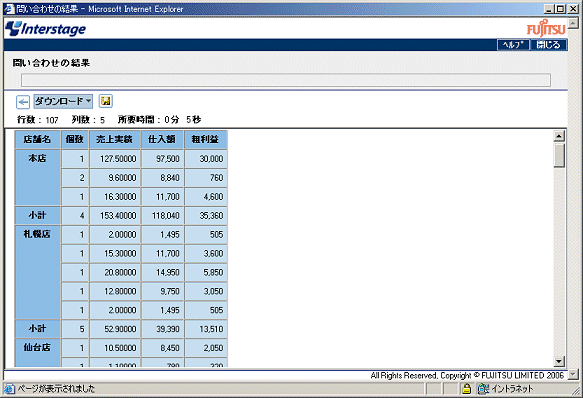The width and height of the screenshot is (583, 398).
Task: Click the ヘルプ button
Action: pos(513,45)
